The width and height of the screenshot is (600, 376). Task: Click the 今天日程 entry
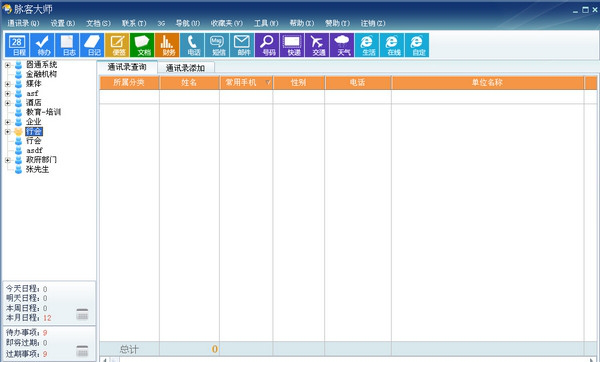26,289
